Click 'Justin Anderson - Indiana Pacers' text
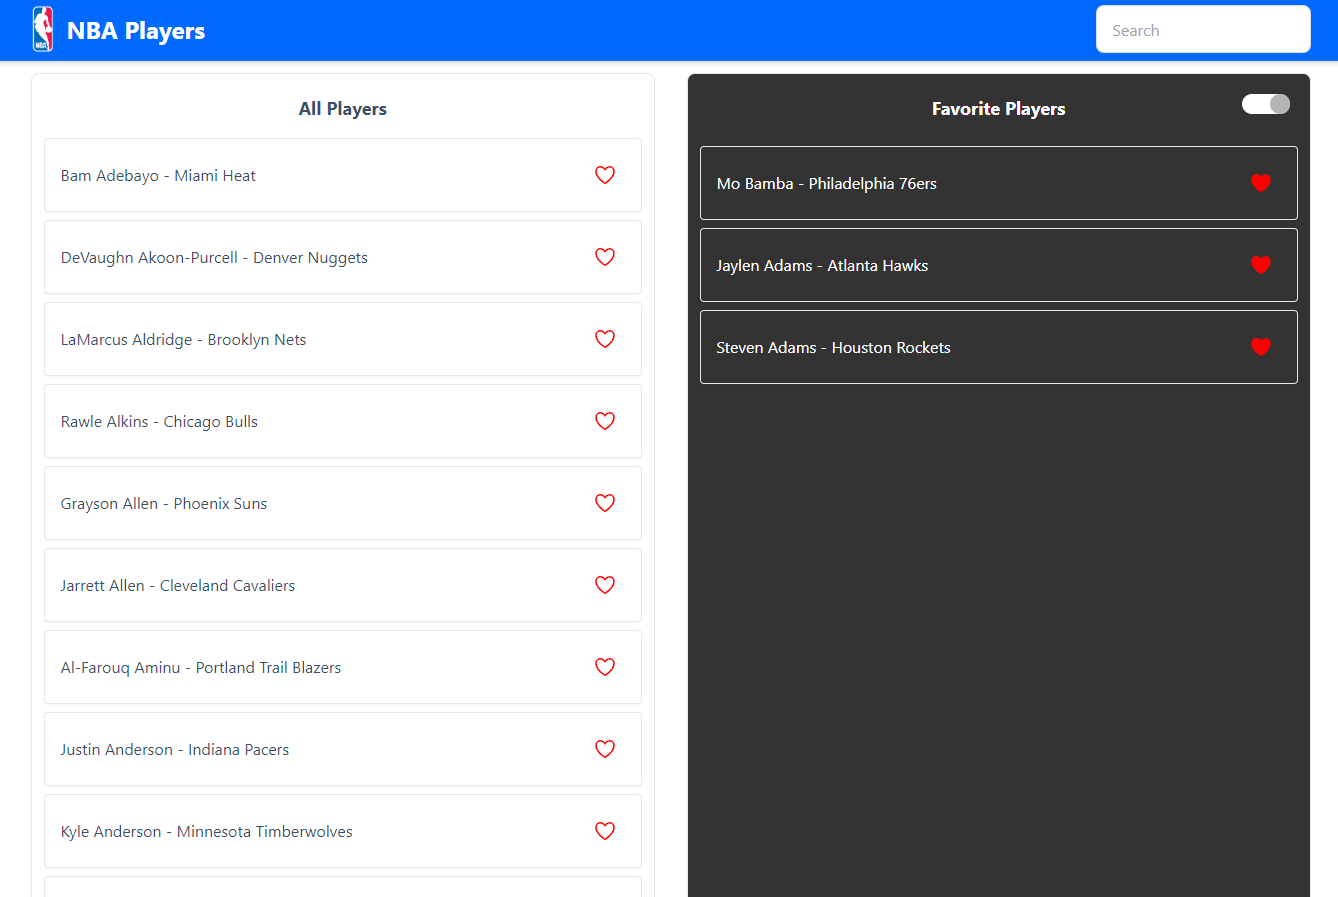This screenshot has width=1338, height=897. click(175, 750)
